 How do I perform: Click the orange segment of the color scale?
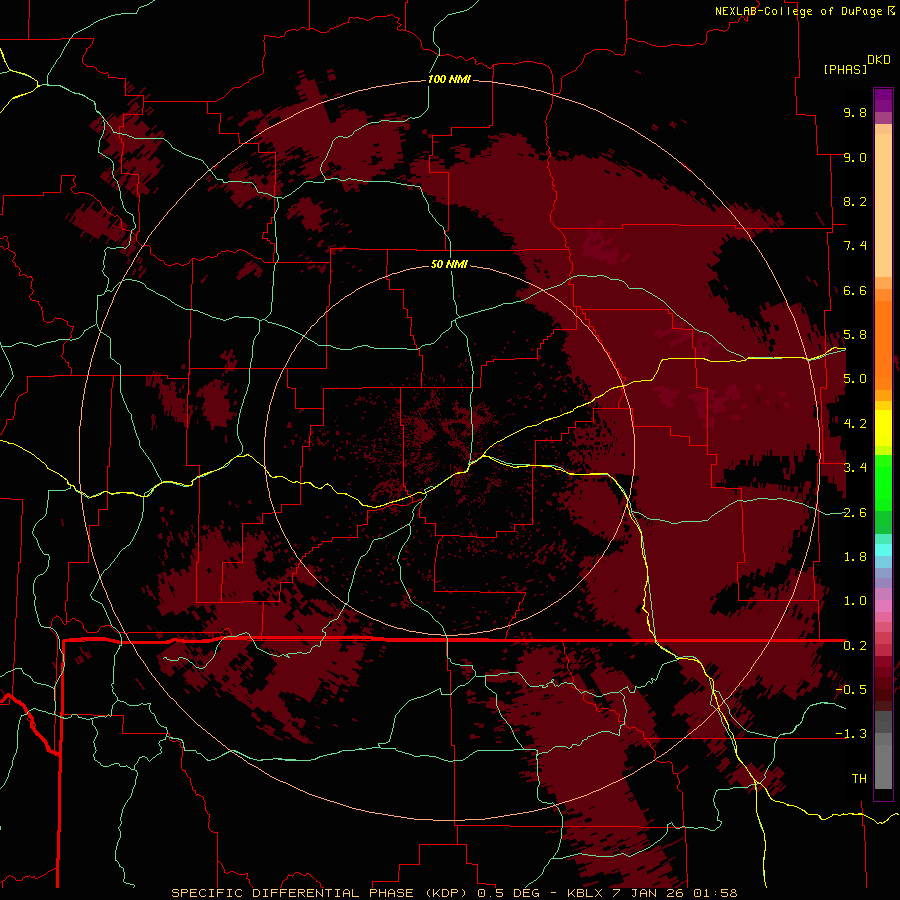(883, 344)
